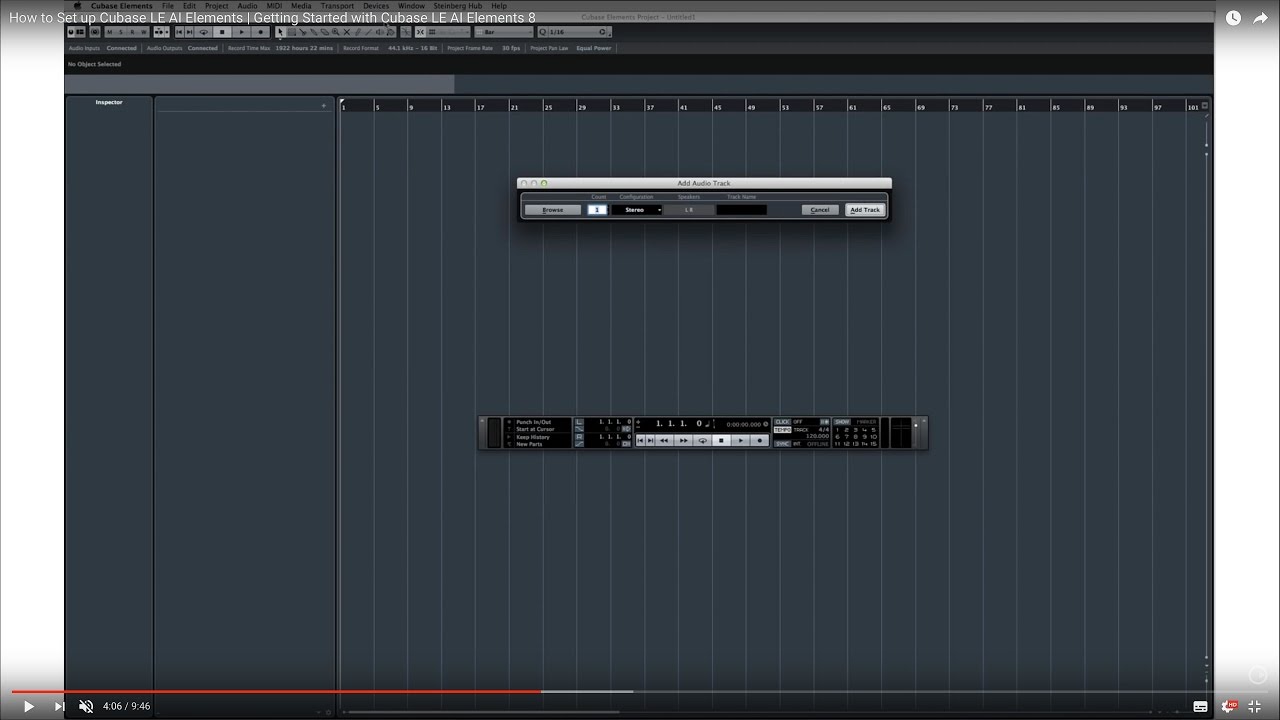Click Record in the top toolbar
This screenshot has height=720, width=1280.
261,32
